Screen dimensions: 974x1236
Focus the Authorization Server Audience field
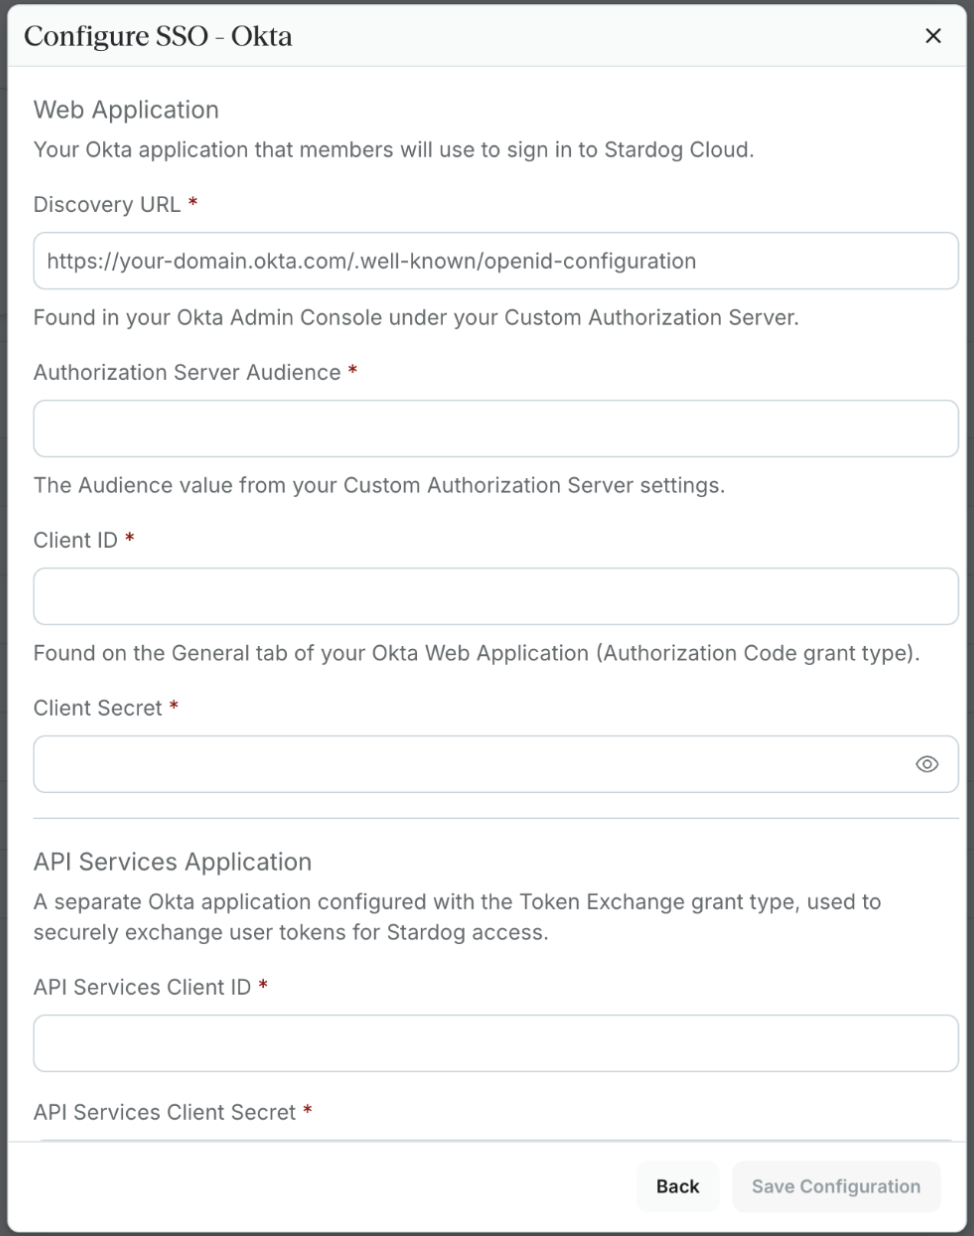(x=496, y=429)
